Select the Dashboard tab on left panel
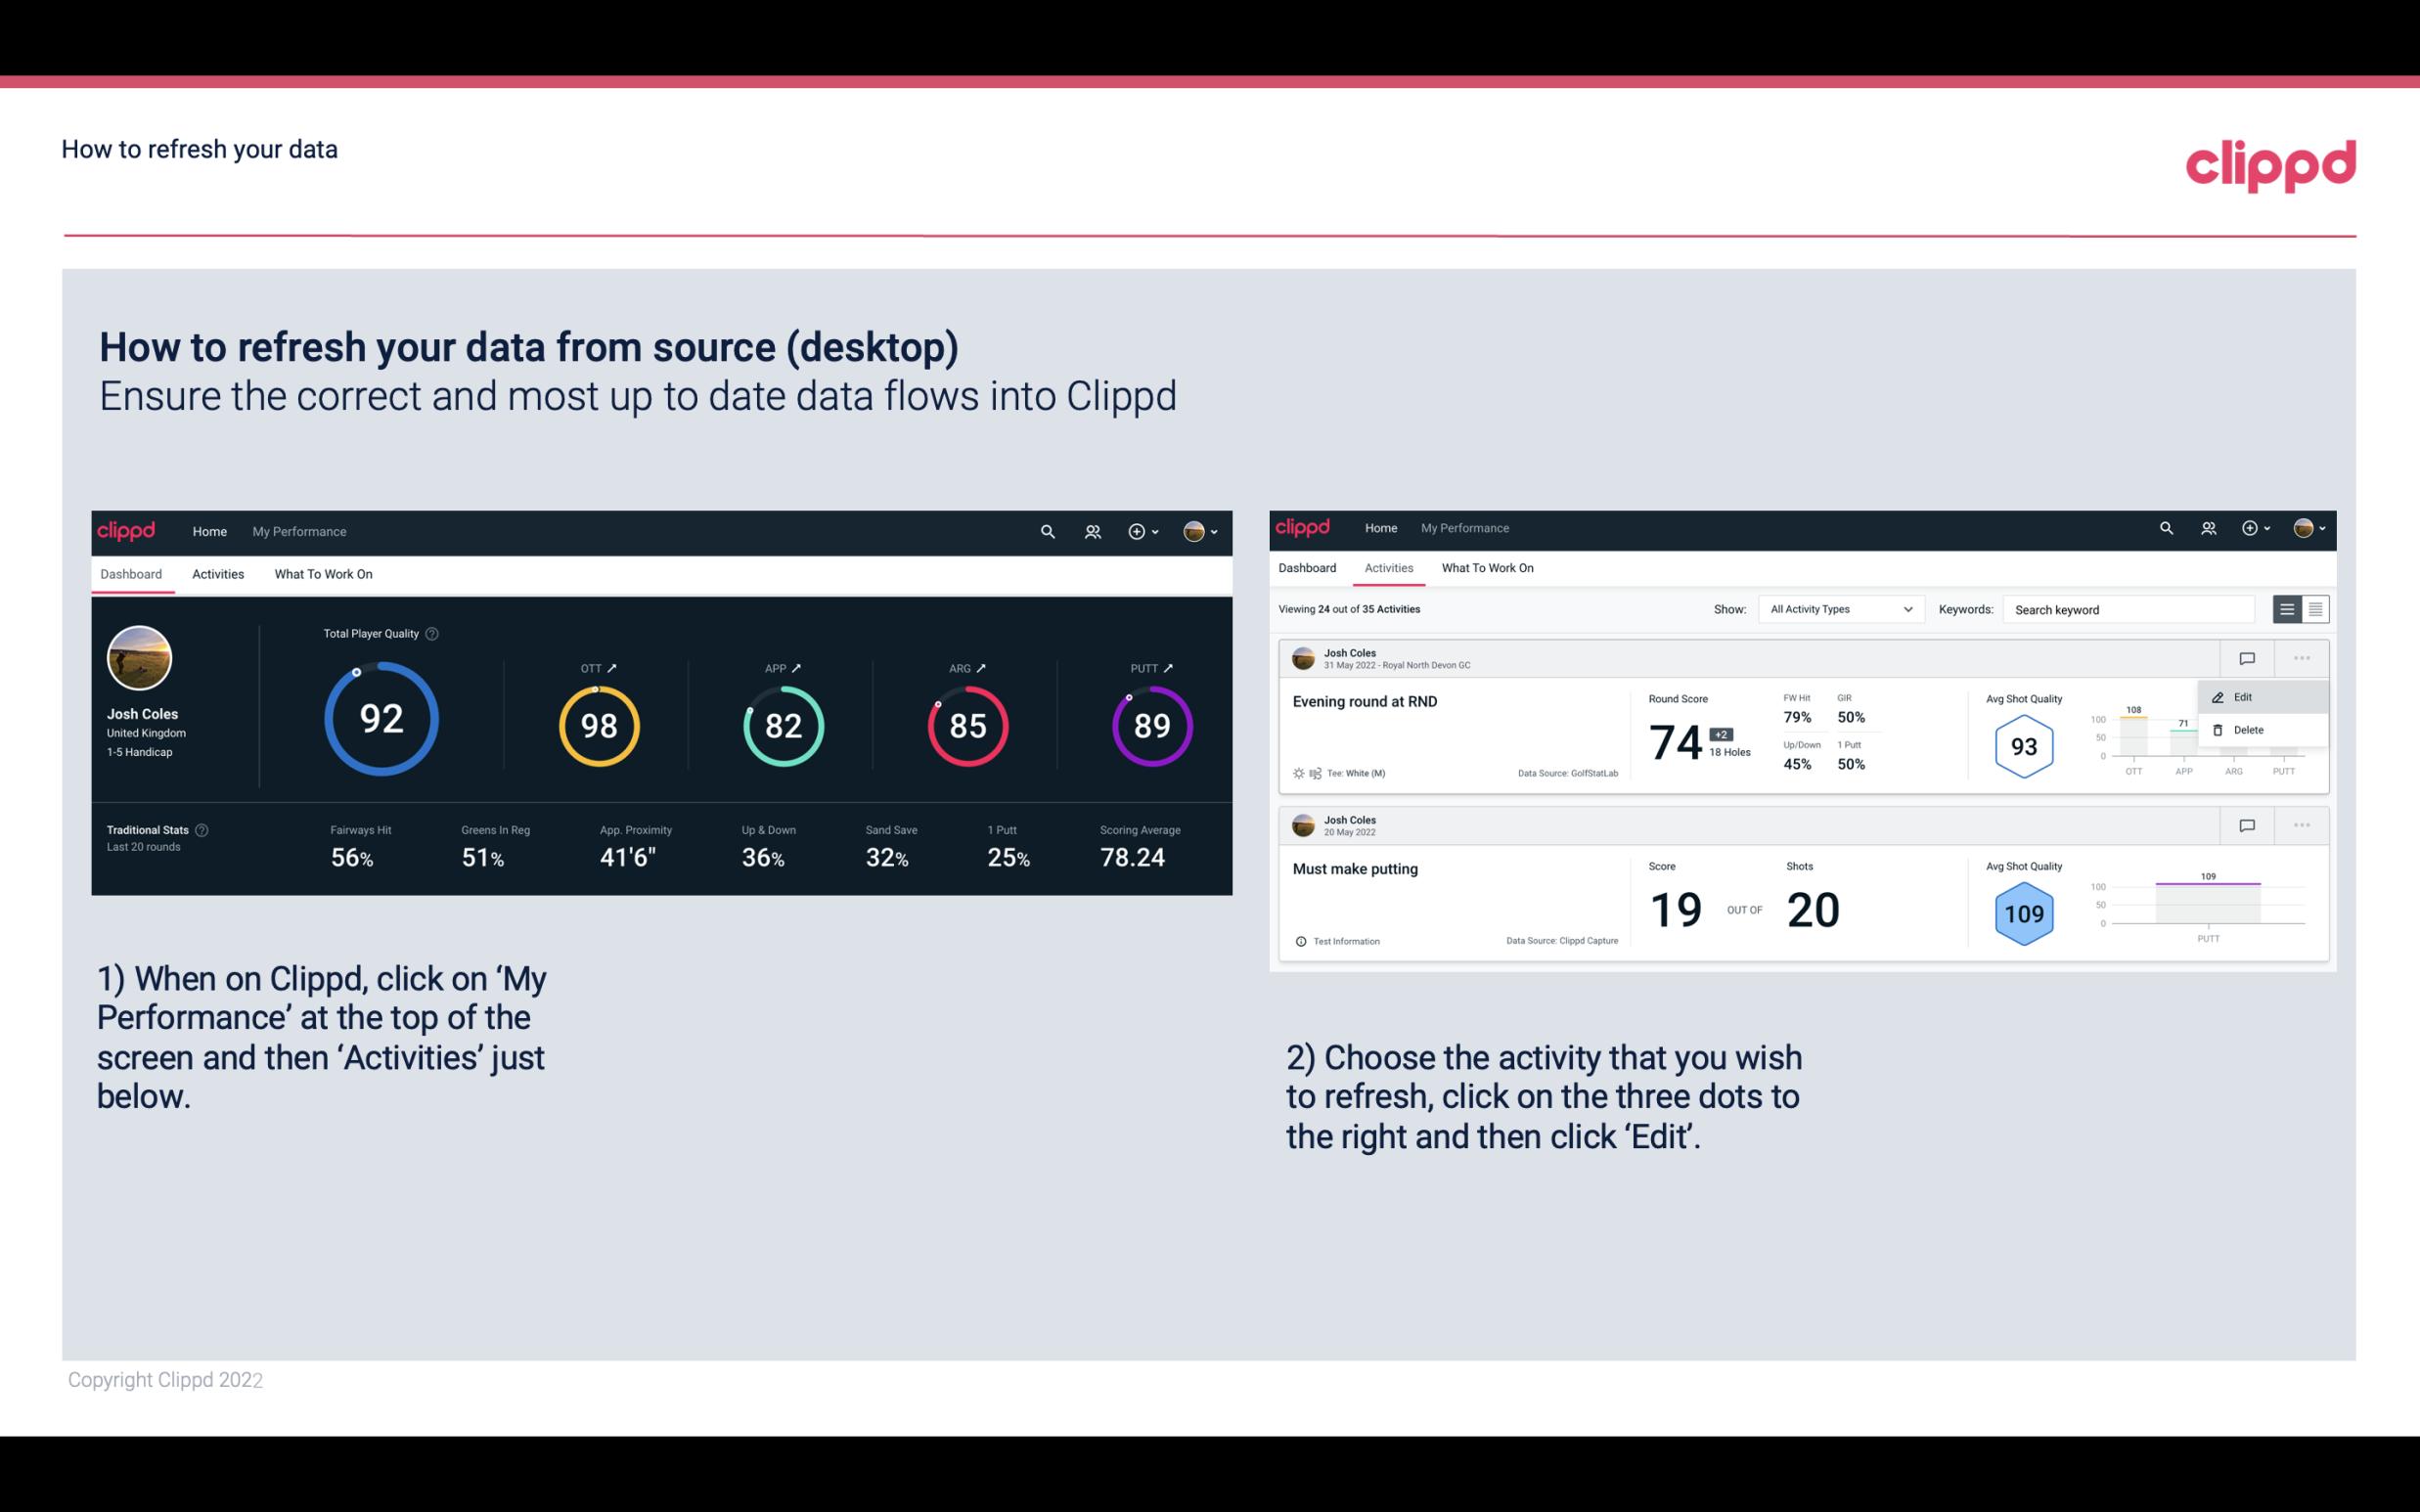The height and width of the screenshot is (1512, 2420). coord(132,573)
